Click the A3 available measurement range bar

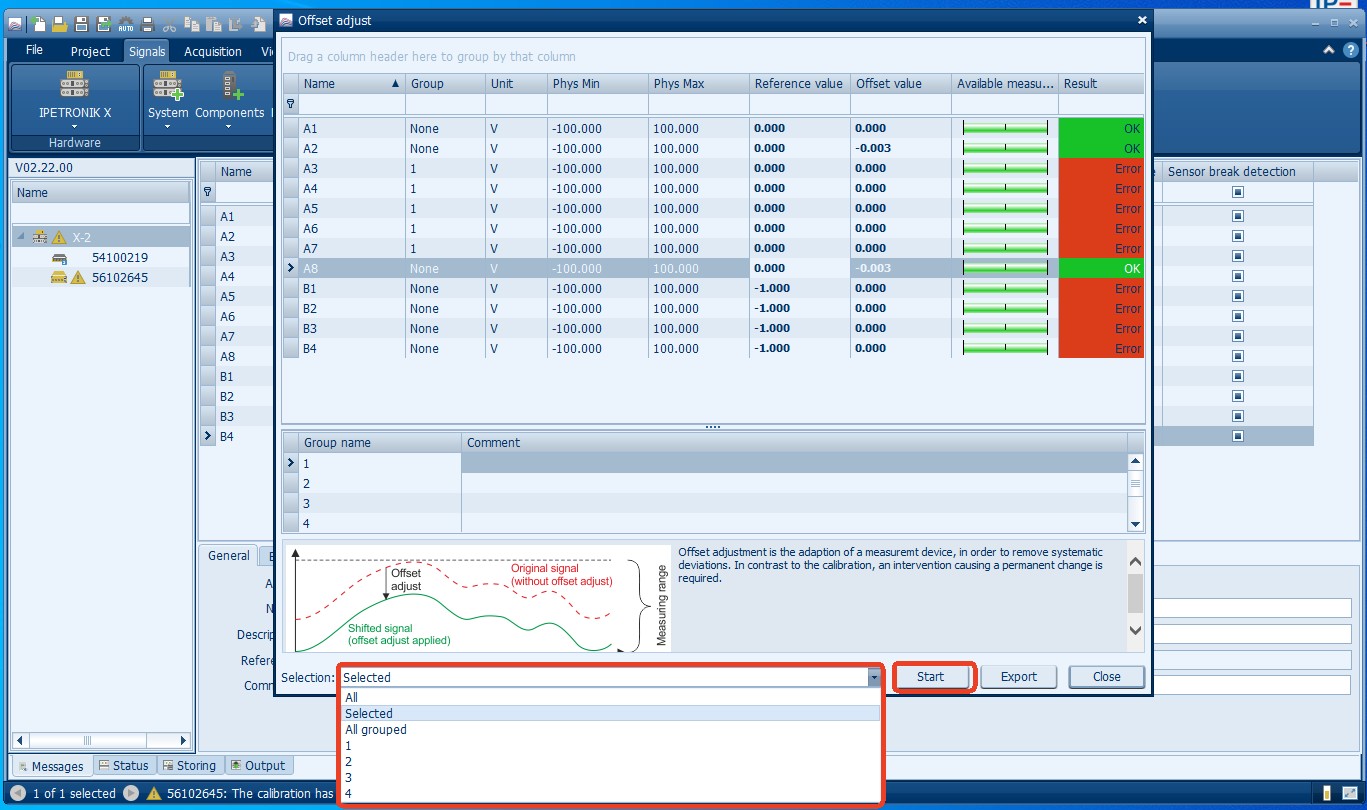pyautogui.click(x=1004, y=168)
